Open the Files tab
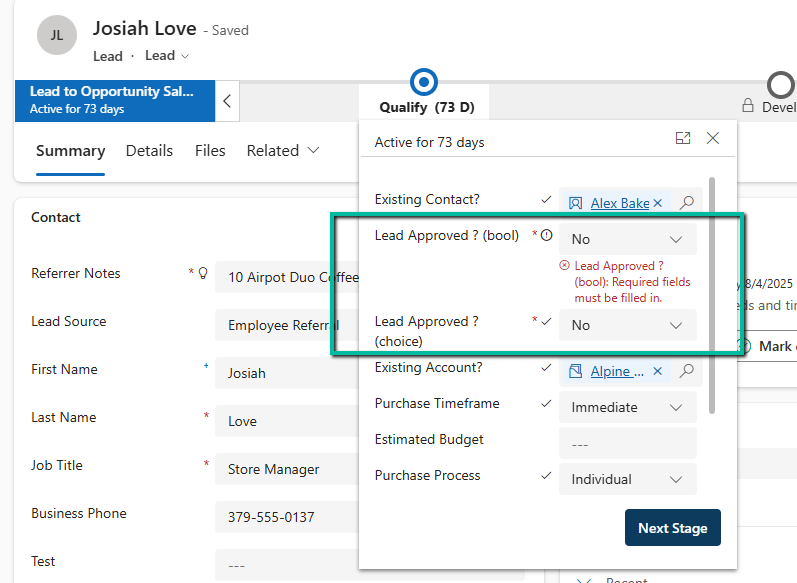 (210, 151)
